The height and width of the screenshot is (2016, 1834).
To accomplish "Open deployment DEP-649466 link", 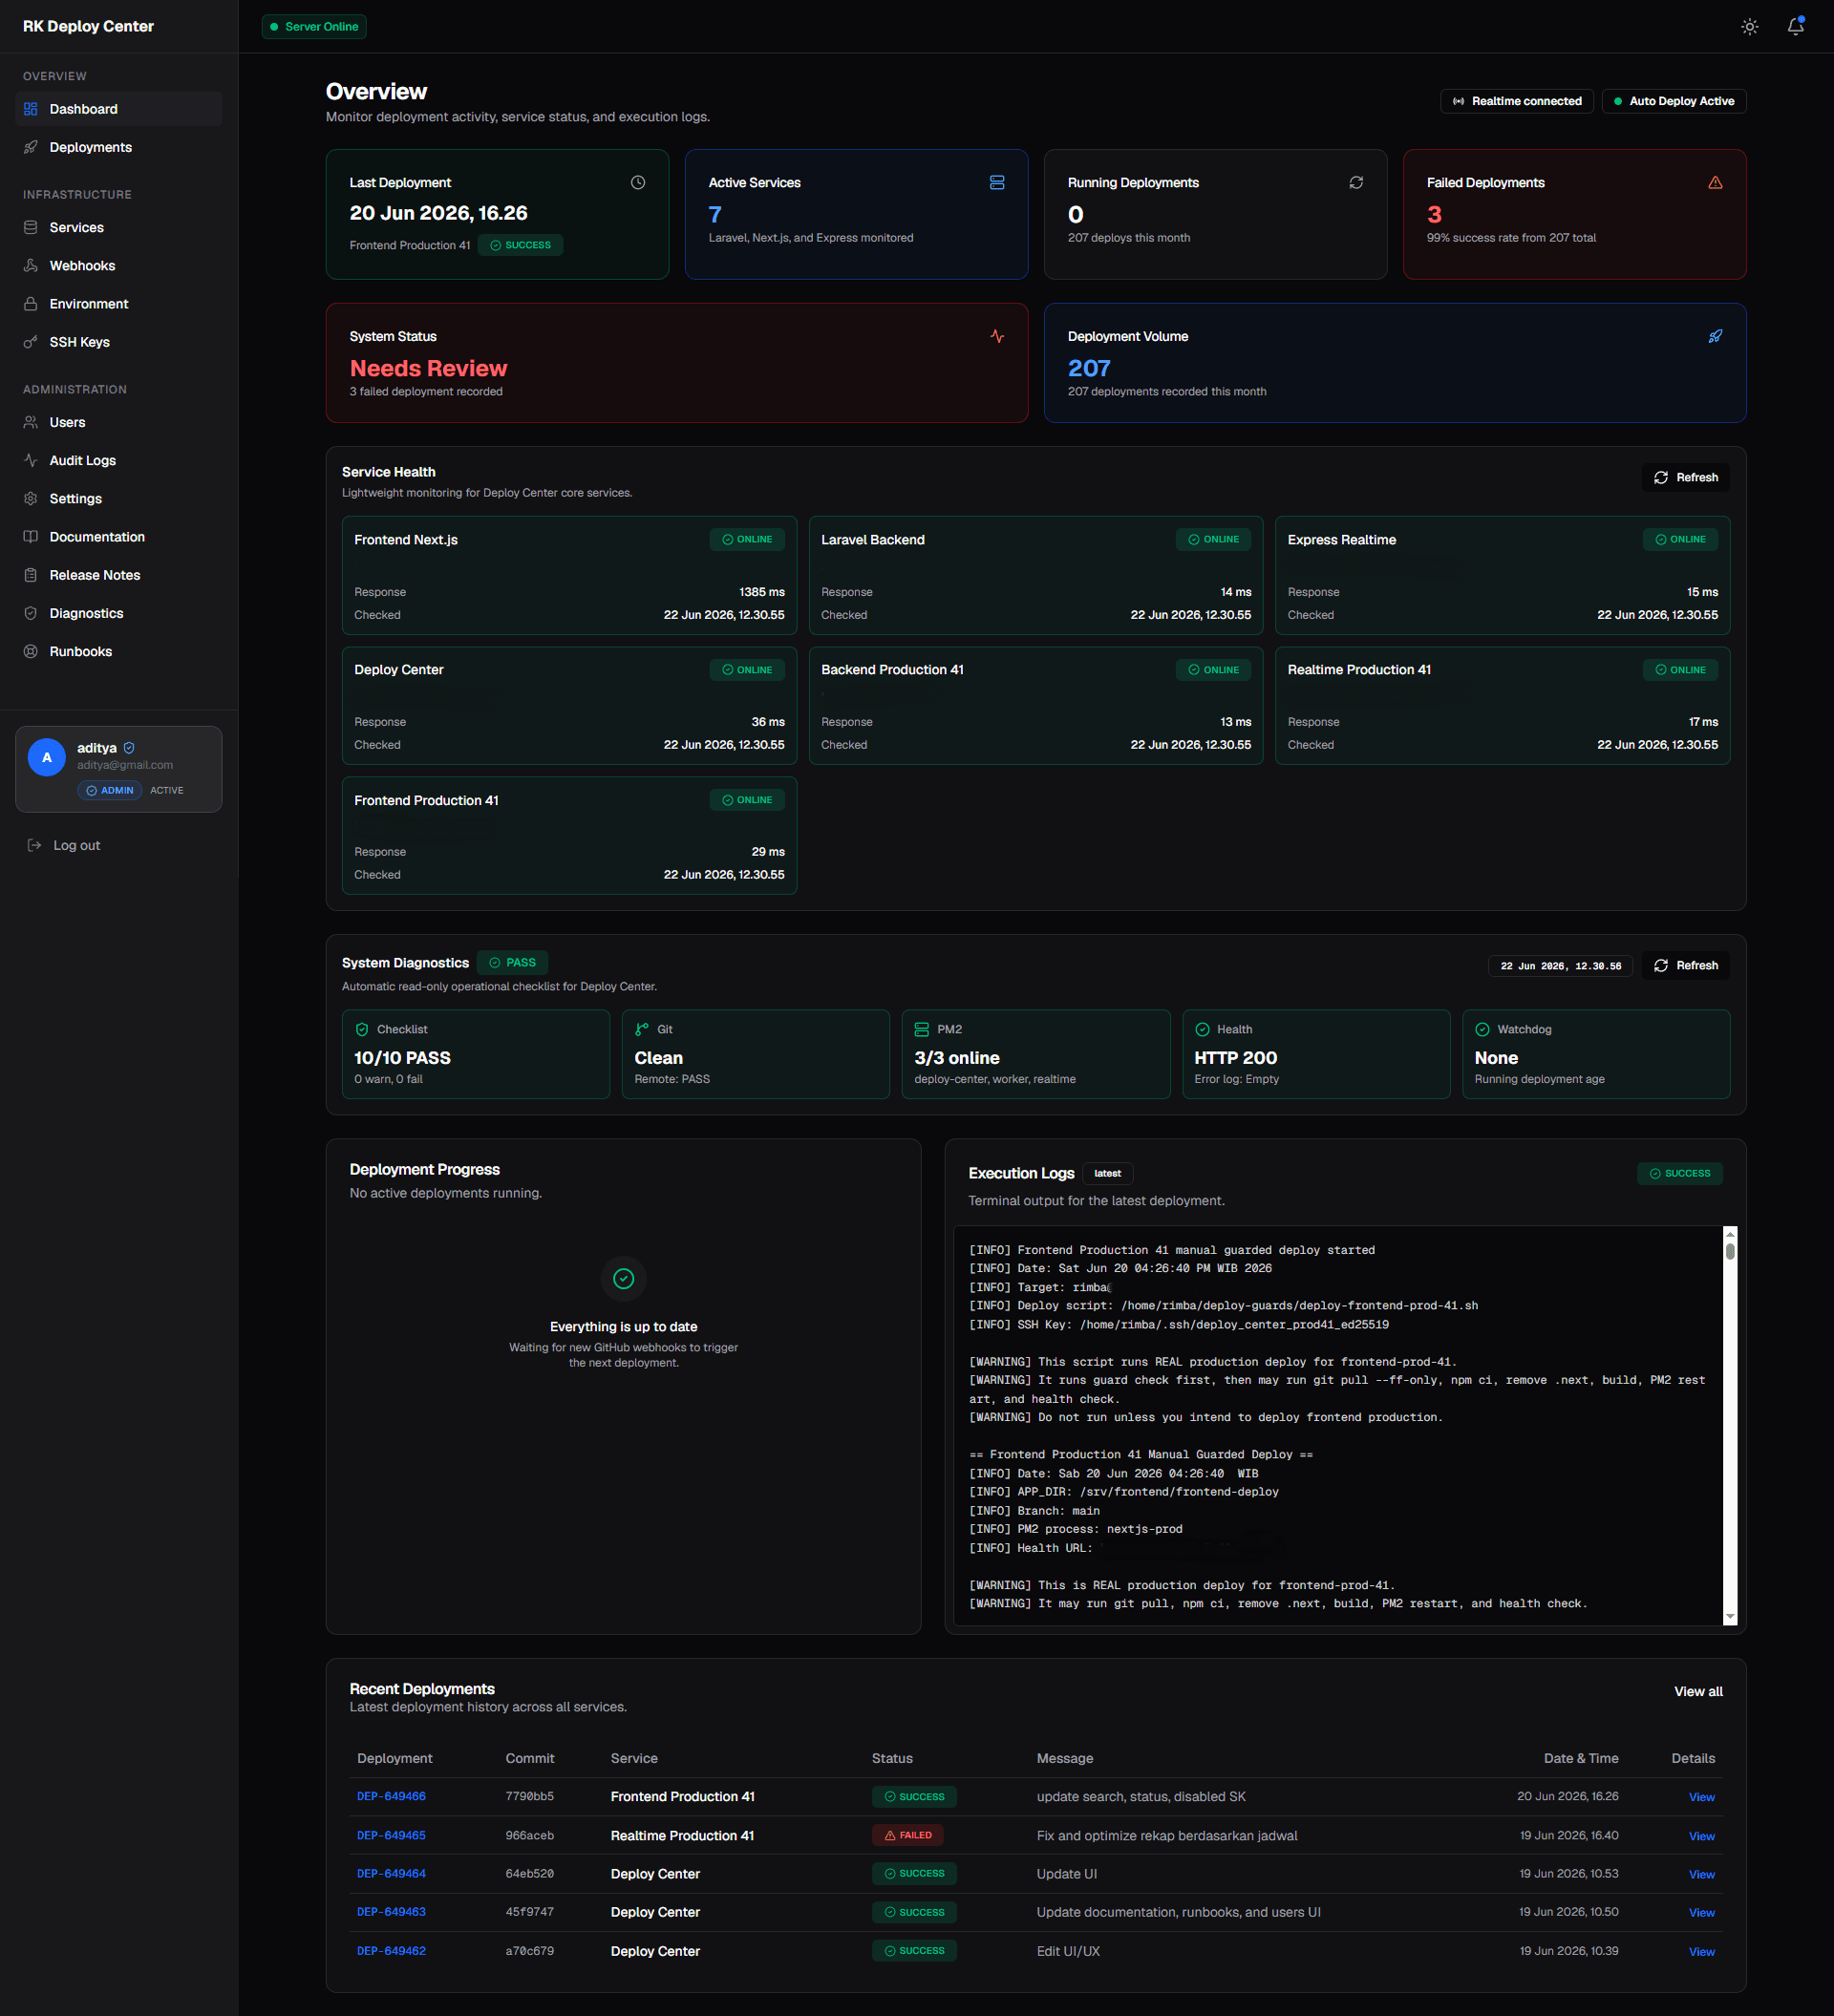I will click(x=391, y=1796).
